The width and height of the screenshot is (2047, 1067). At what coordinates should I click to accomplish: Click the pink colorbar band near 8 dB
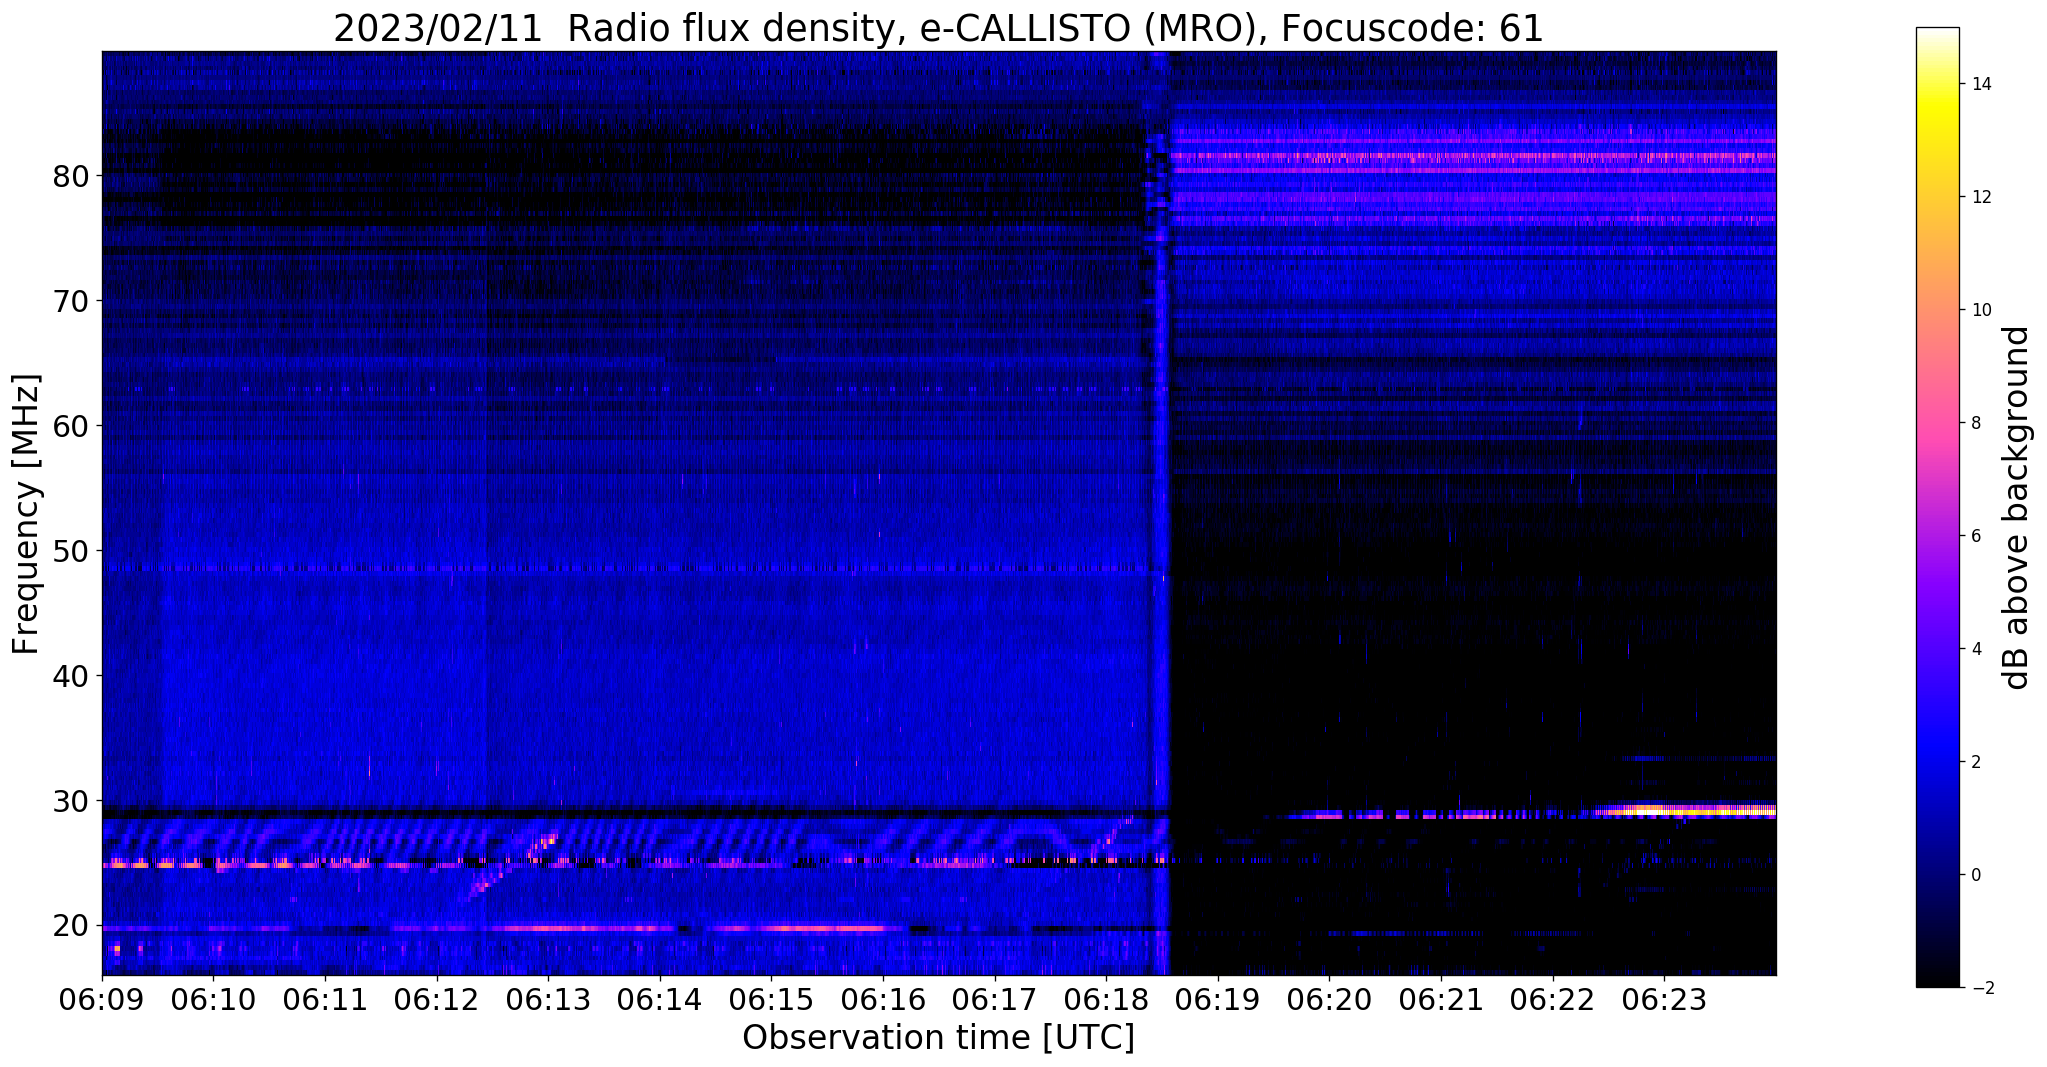(x=1937, y=423)
